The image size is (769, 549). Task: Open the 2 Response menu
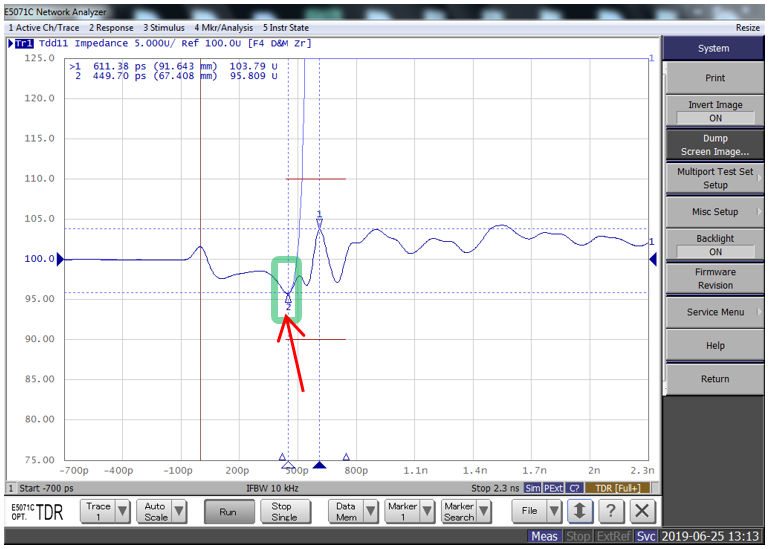pos(110,28)
